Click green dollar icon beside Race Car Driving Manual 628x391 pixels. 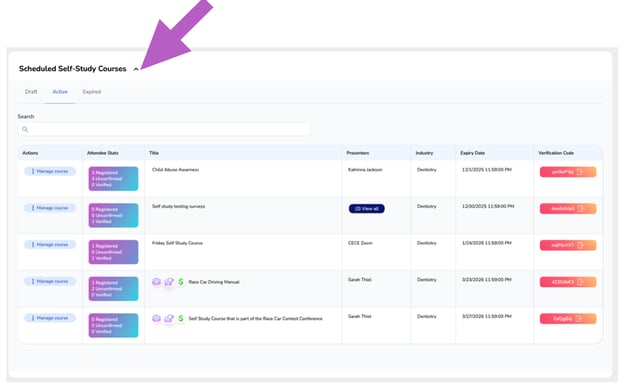181,282
